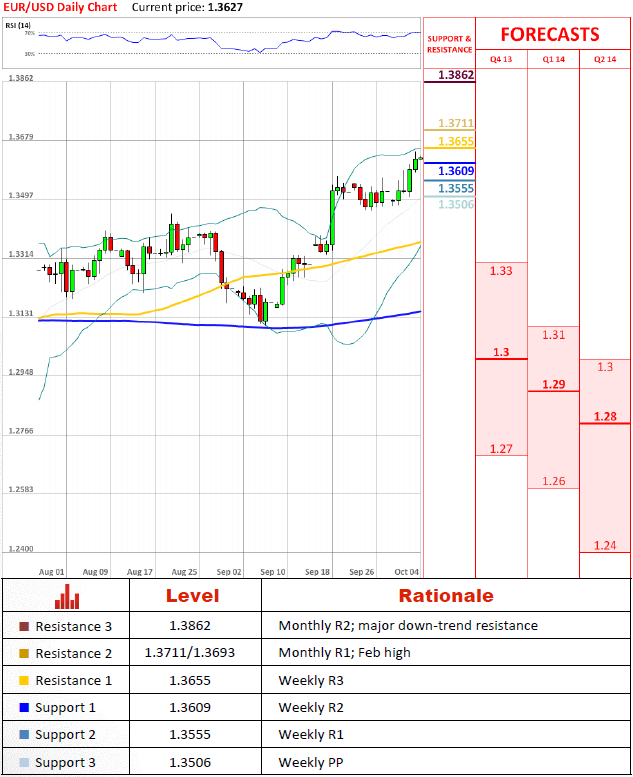Click the 'Sep 18' date axis label
The image size is (633, 777).
pyautogui.click(x=317, y=572)
